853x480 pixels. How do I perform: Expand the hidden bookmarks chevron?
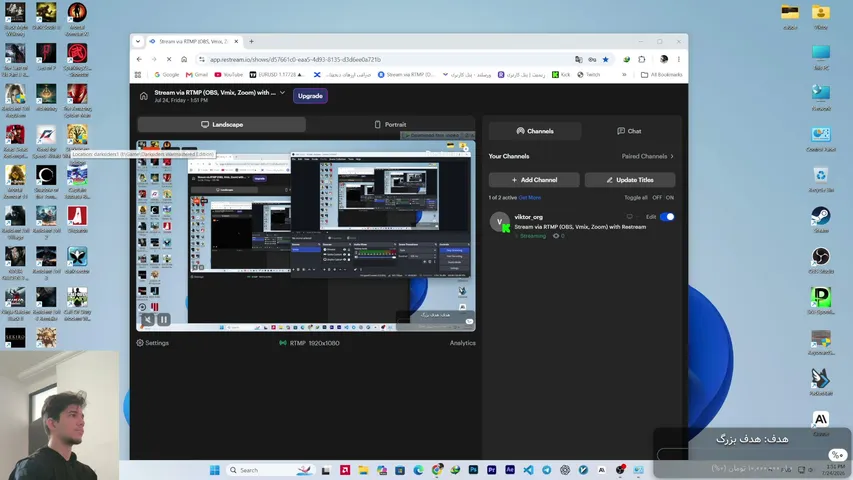(624, 75)
